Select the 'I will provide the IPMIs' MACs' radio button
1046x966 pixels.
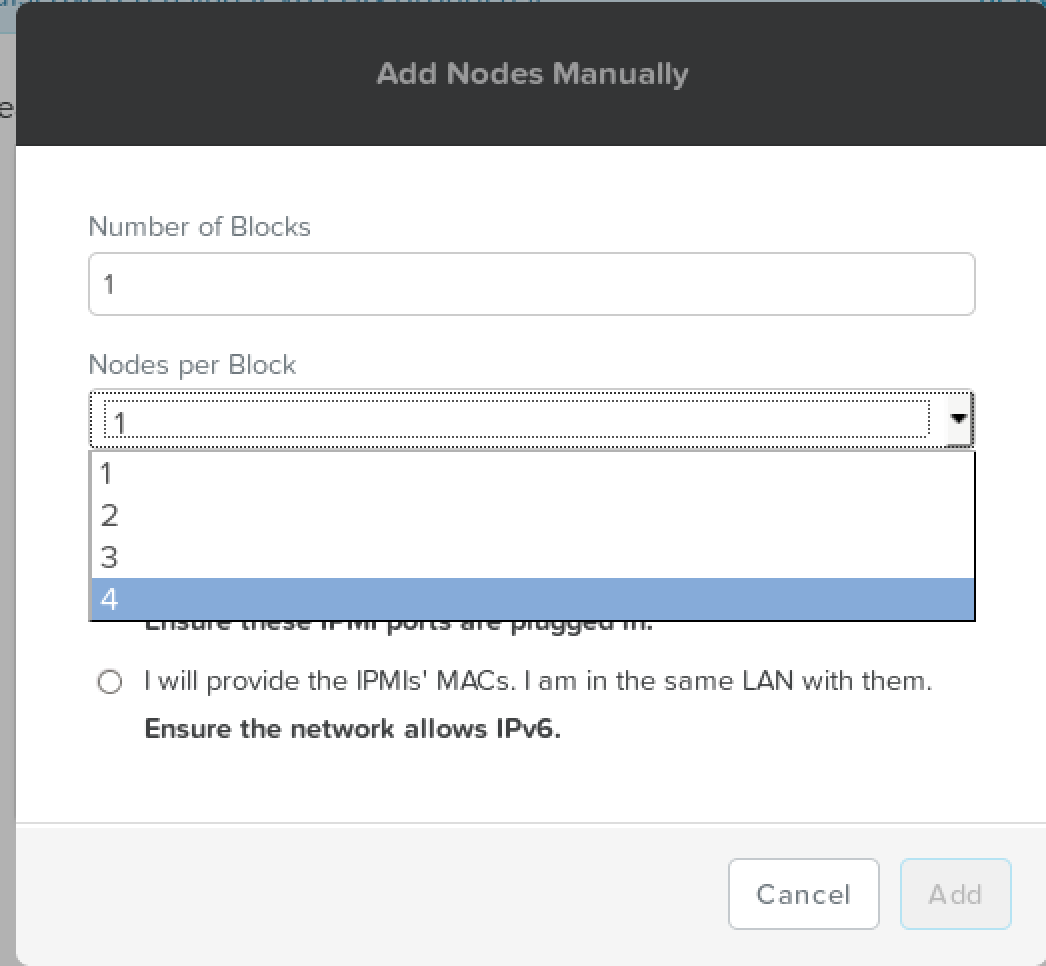pos(110,682)
